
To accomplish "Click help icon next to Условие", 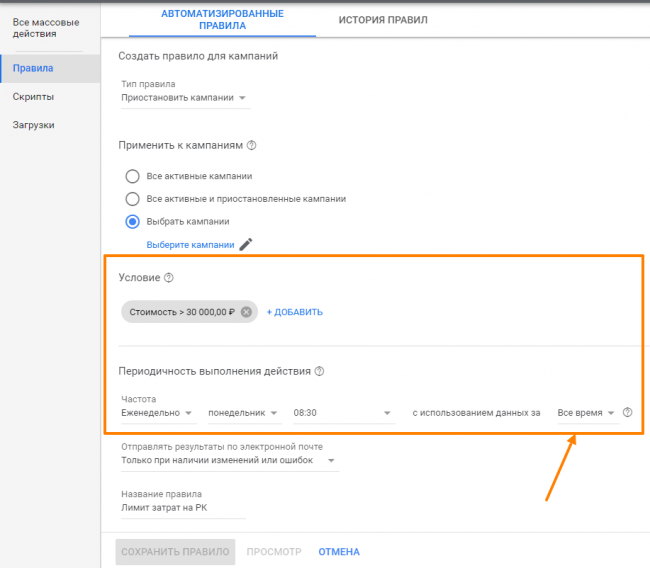I will (x=169, y=277).
